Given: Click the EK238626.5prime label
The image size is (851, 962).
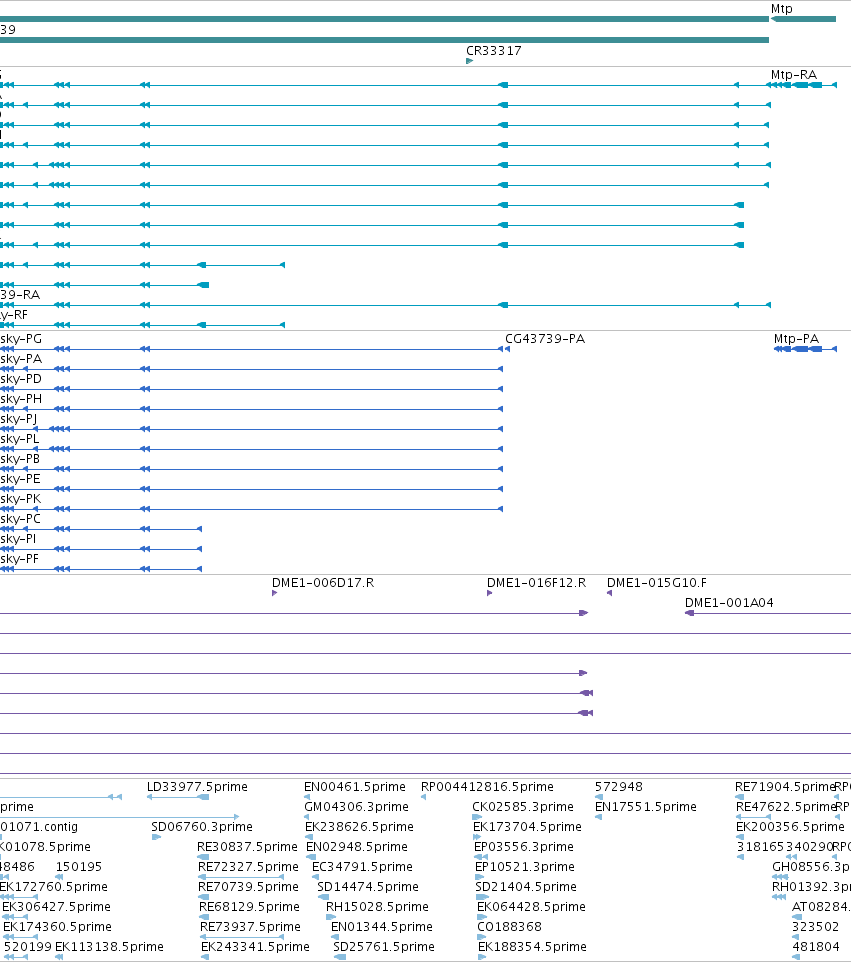Looking at the screenshot, I should (360, 827).
